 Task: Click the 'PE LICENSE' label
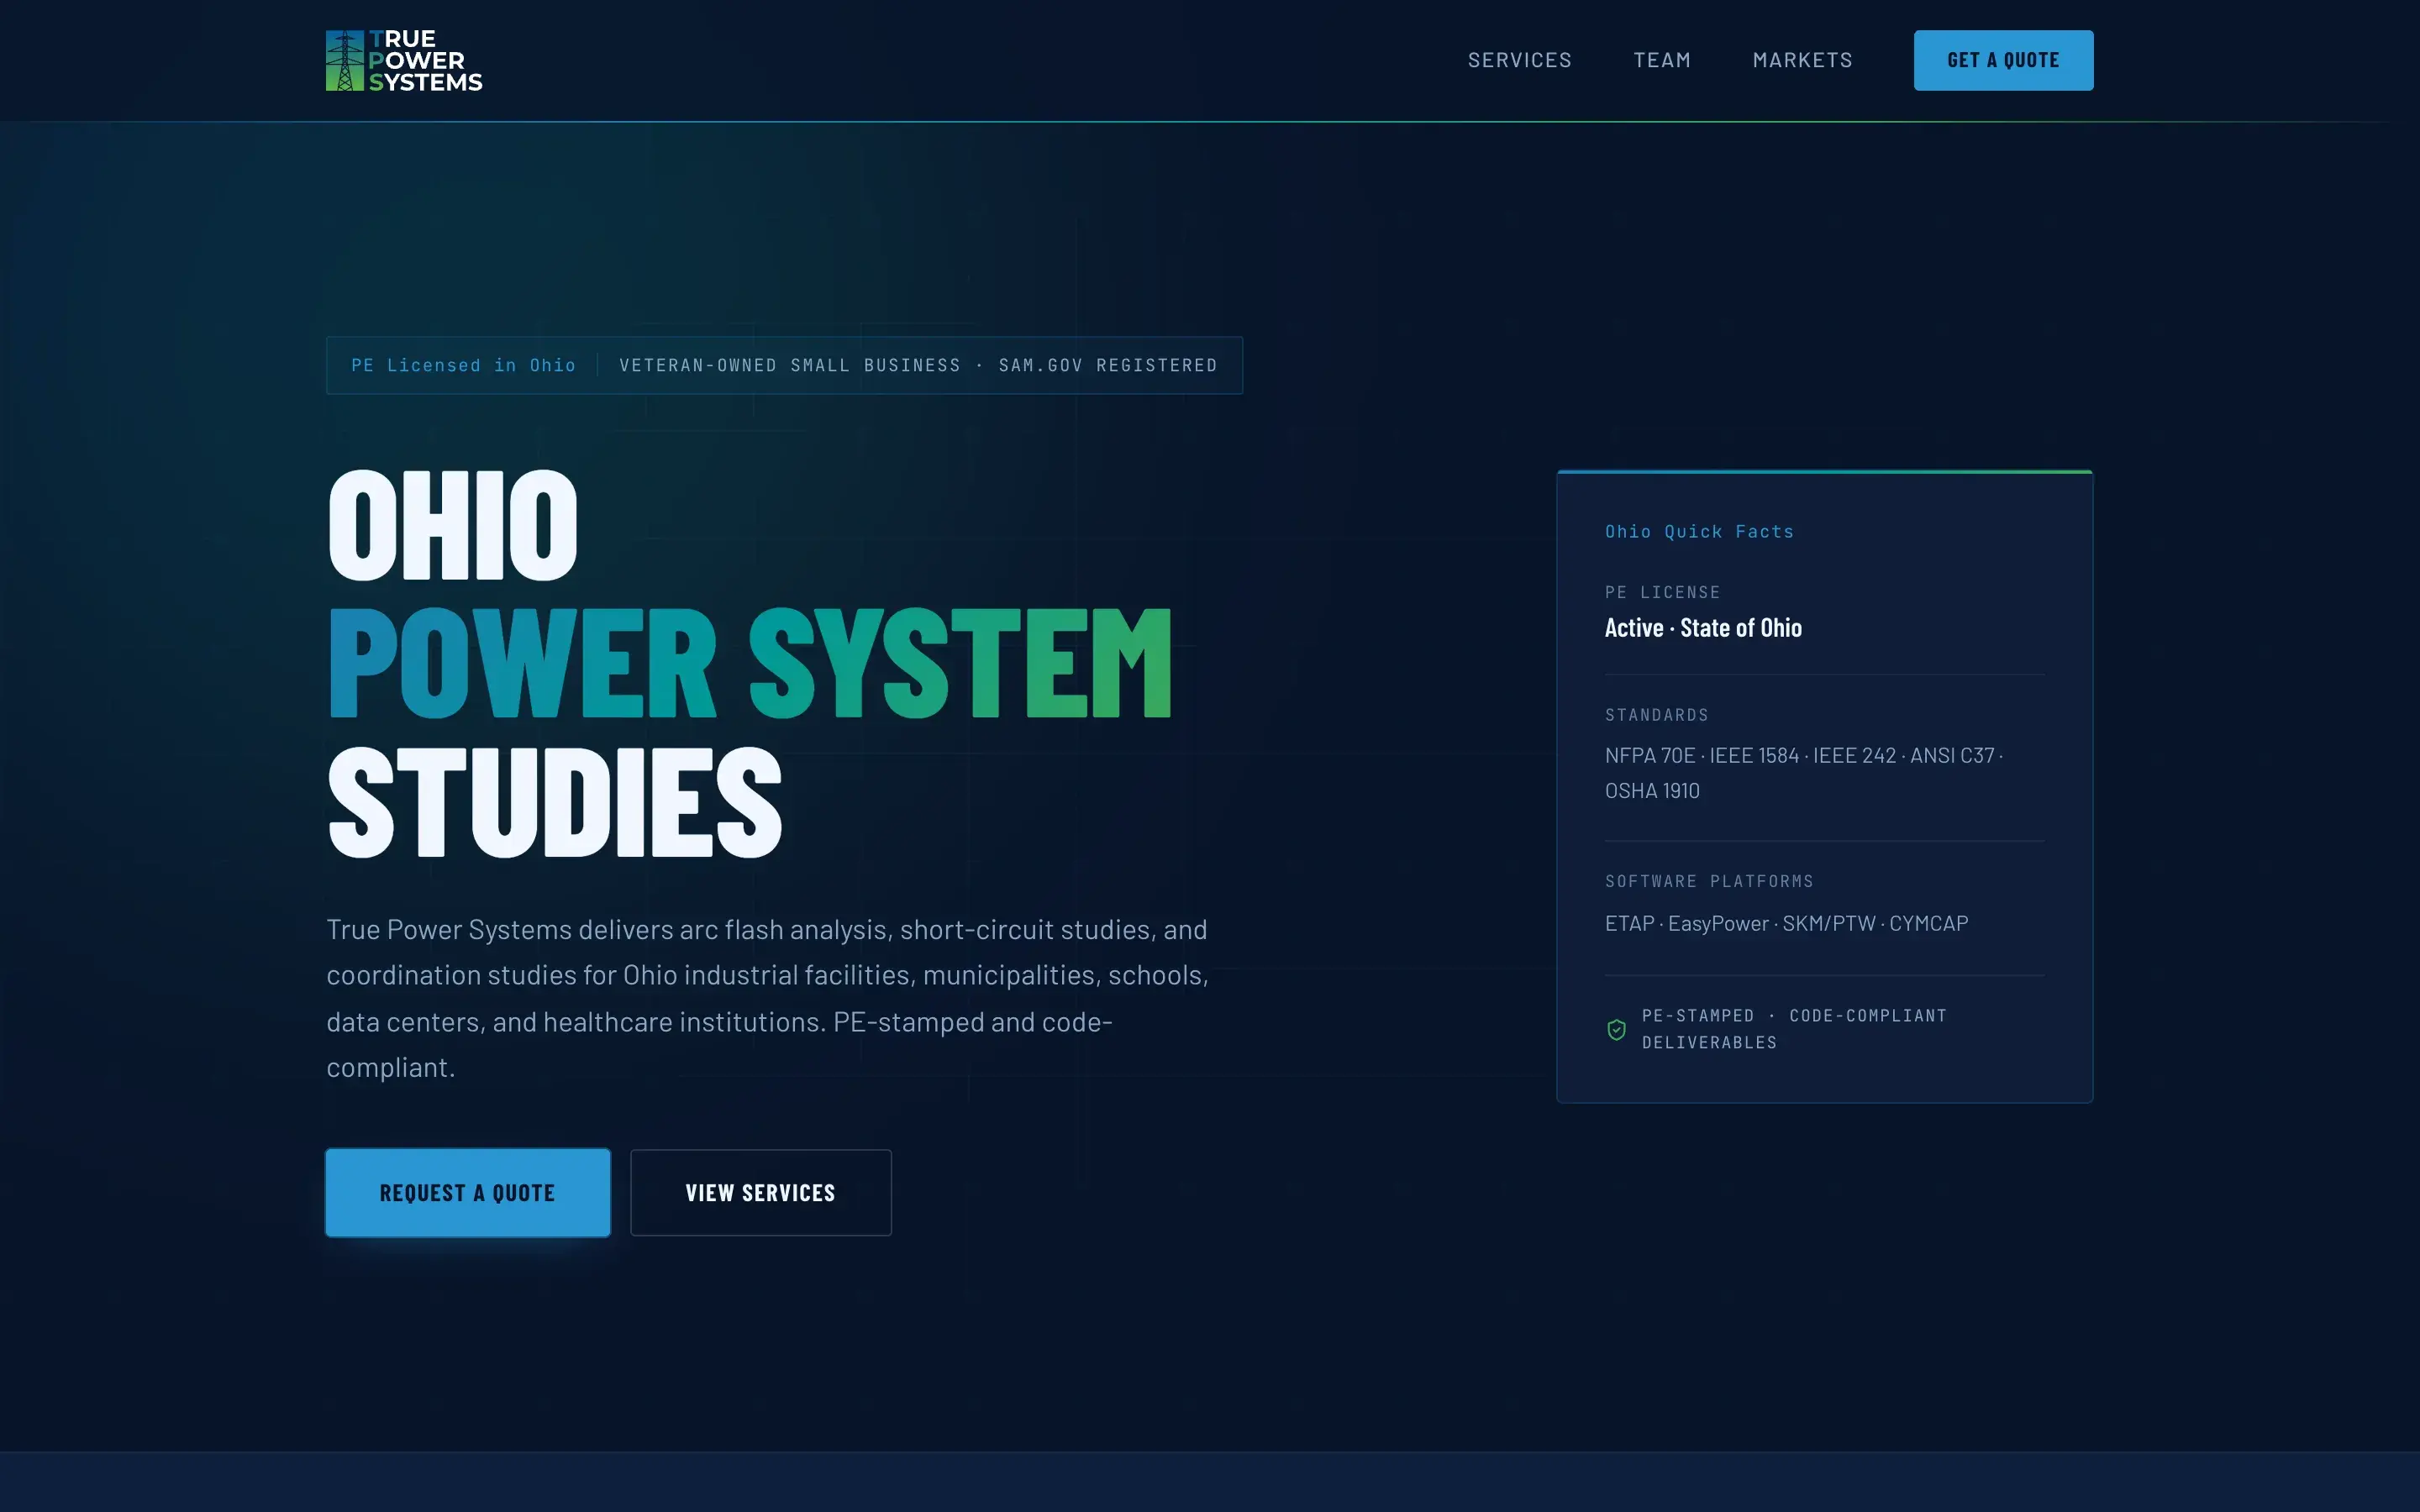pyautogui.click(x=1662, y=592)
